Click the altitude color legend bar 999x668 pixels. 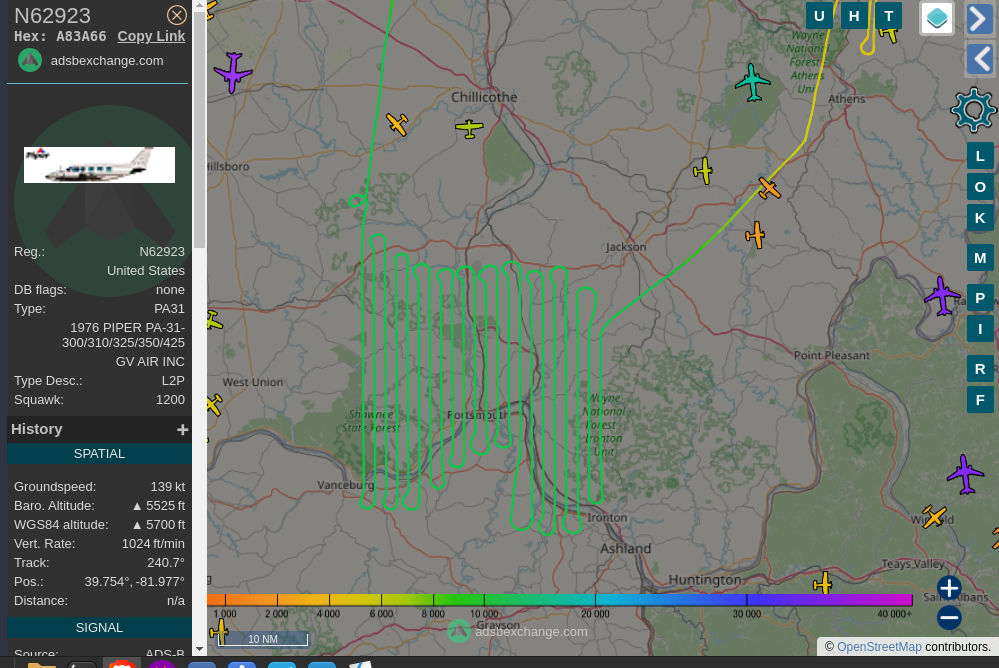(560, 600)
